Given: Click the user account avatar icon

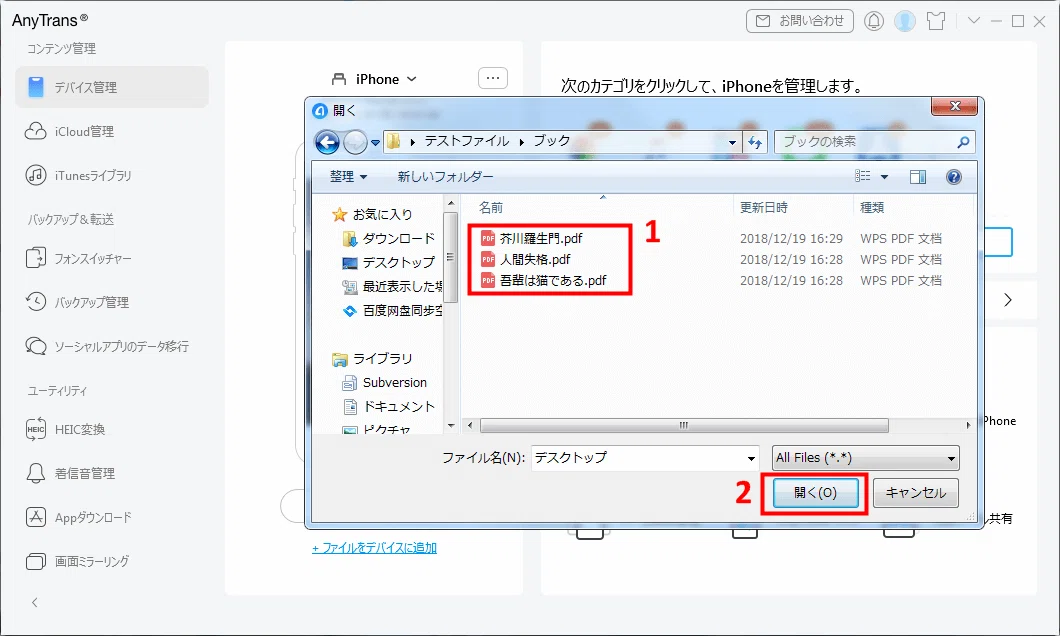Looking at the screenshot, I should [905, 21].
